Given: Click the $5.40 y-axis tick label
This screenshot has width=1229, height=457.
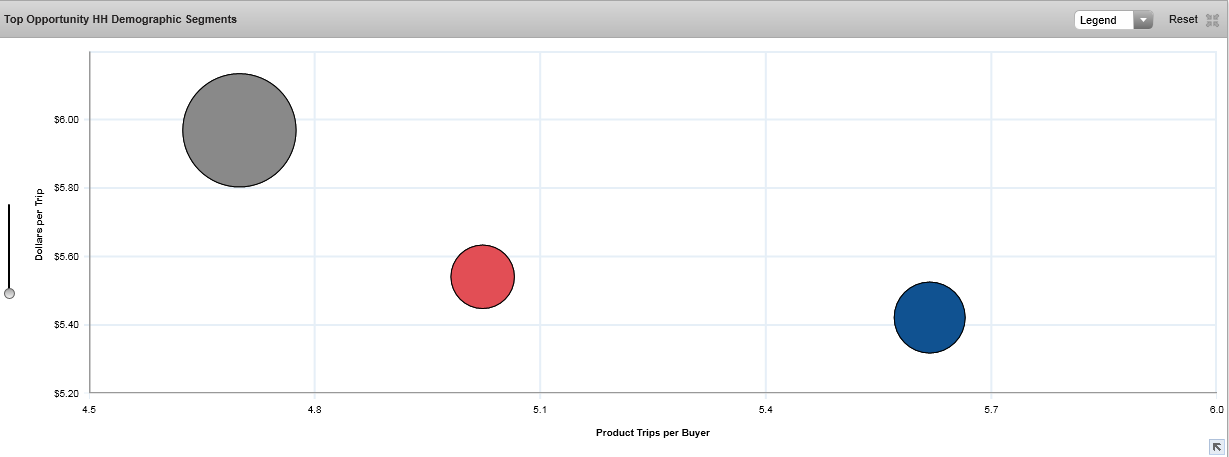Looking at the screenshot, I should point(66,325).
